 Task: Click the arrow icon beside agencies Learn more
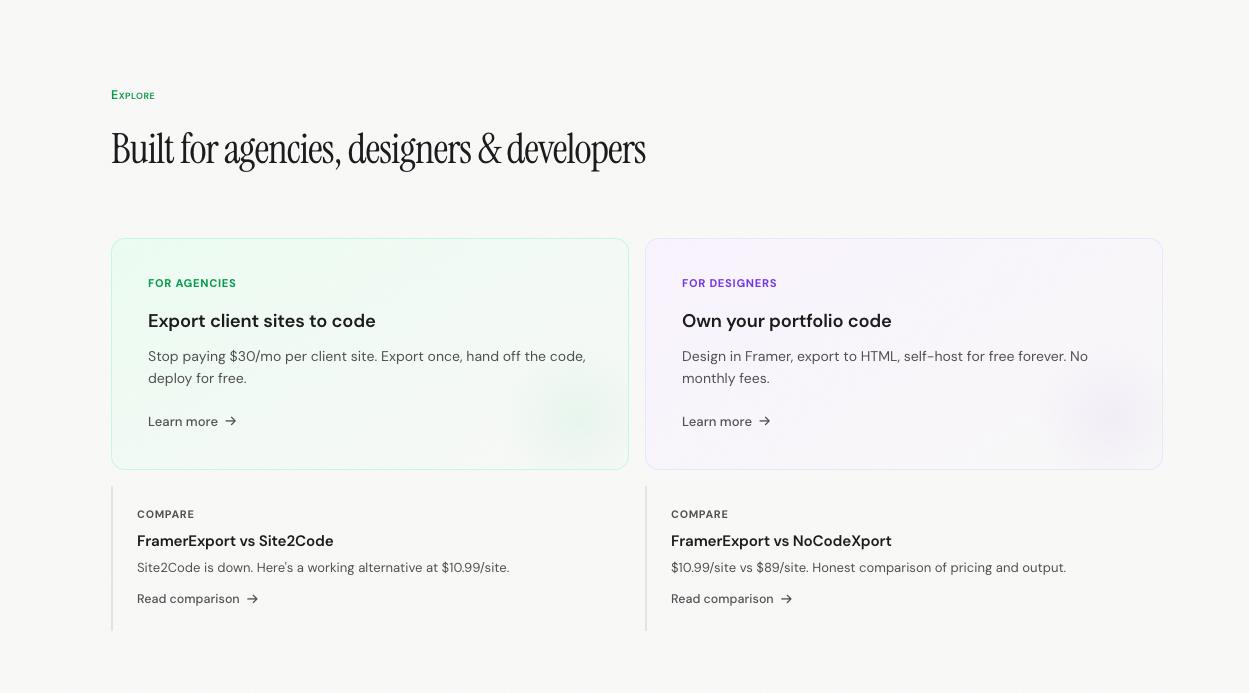pyautogui.click(x=232, y=421)
